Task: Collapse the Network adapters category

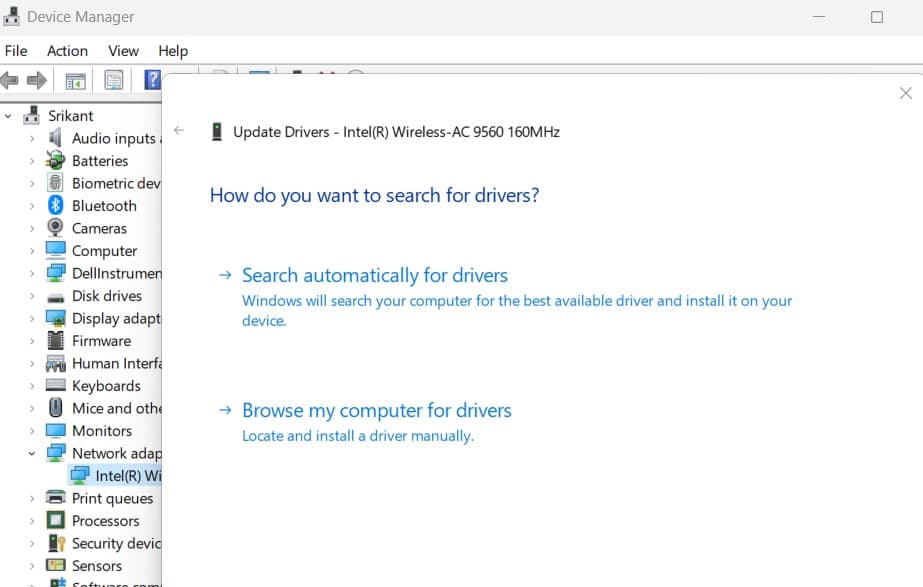Action: 32,453
